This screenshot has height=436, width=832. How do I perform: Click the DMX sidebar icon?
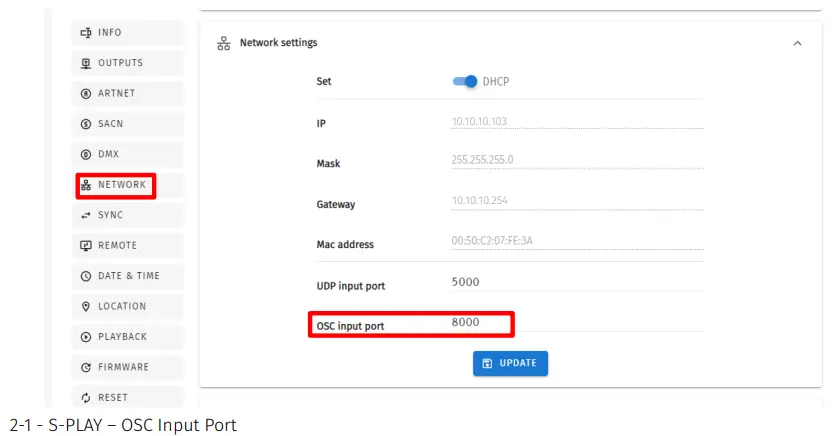coord(86,155)
